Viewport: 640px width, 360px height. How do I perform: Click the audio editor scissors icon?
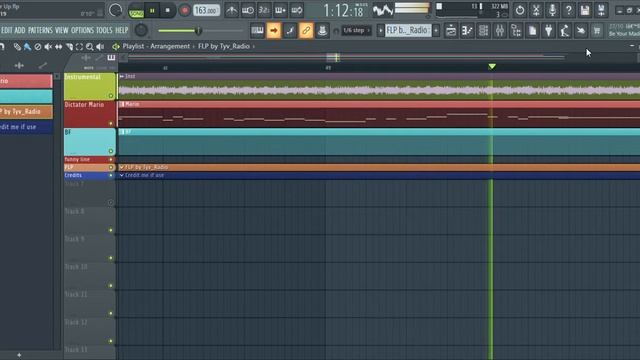pos(536,10)
